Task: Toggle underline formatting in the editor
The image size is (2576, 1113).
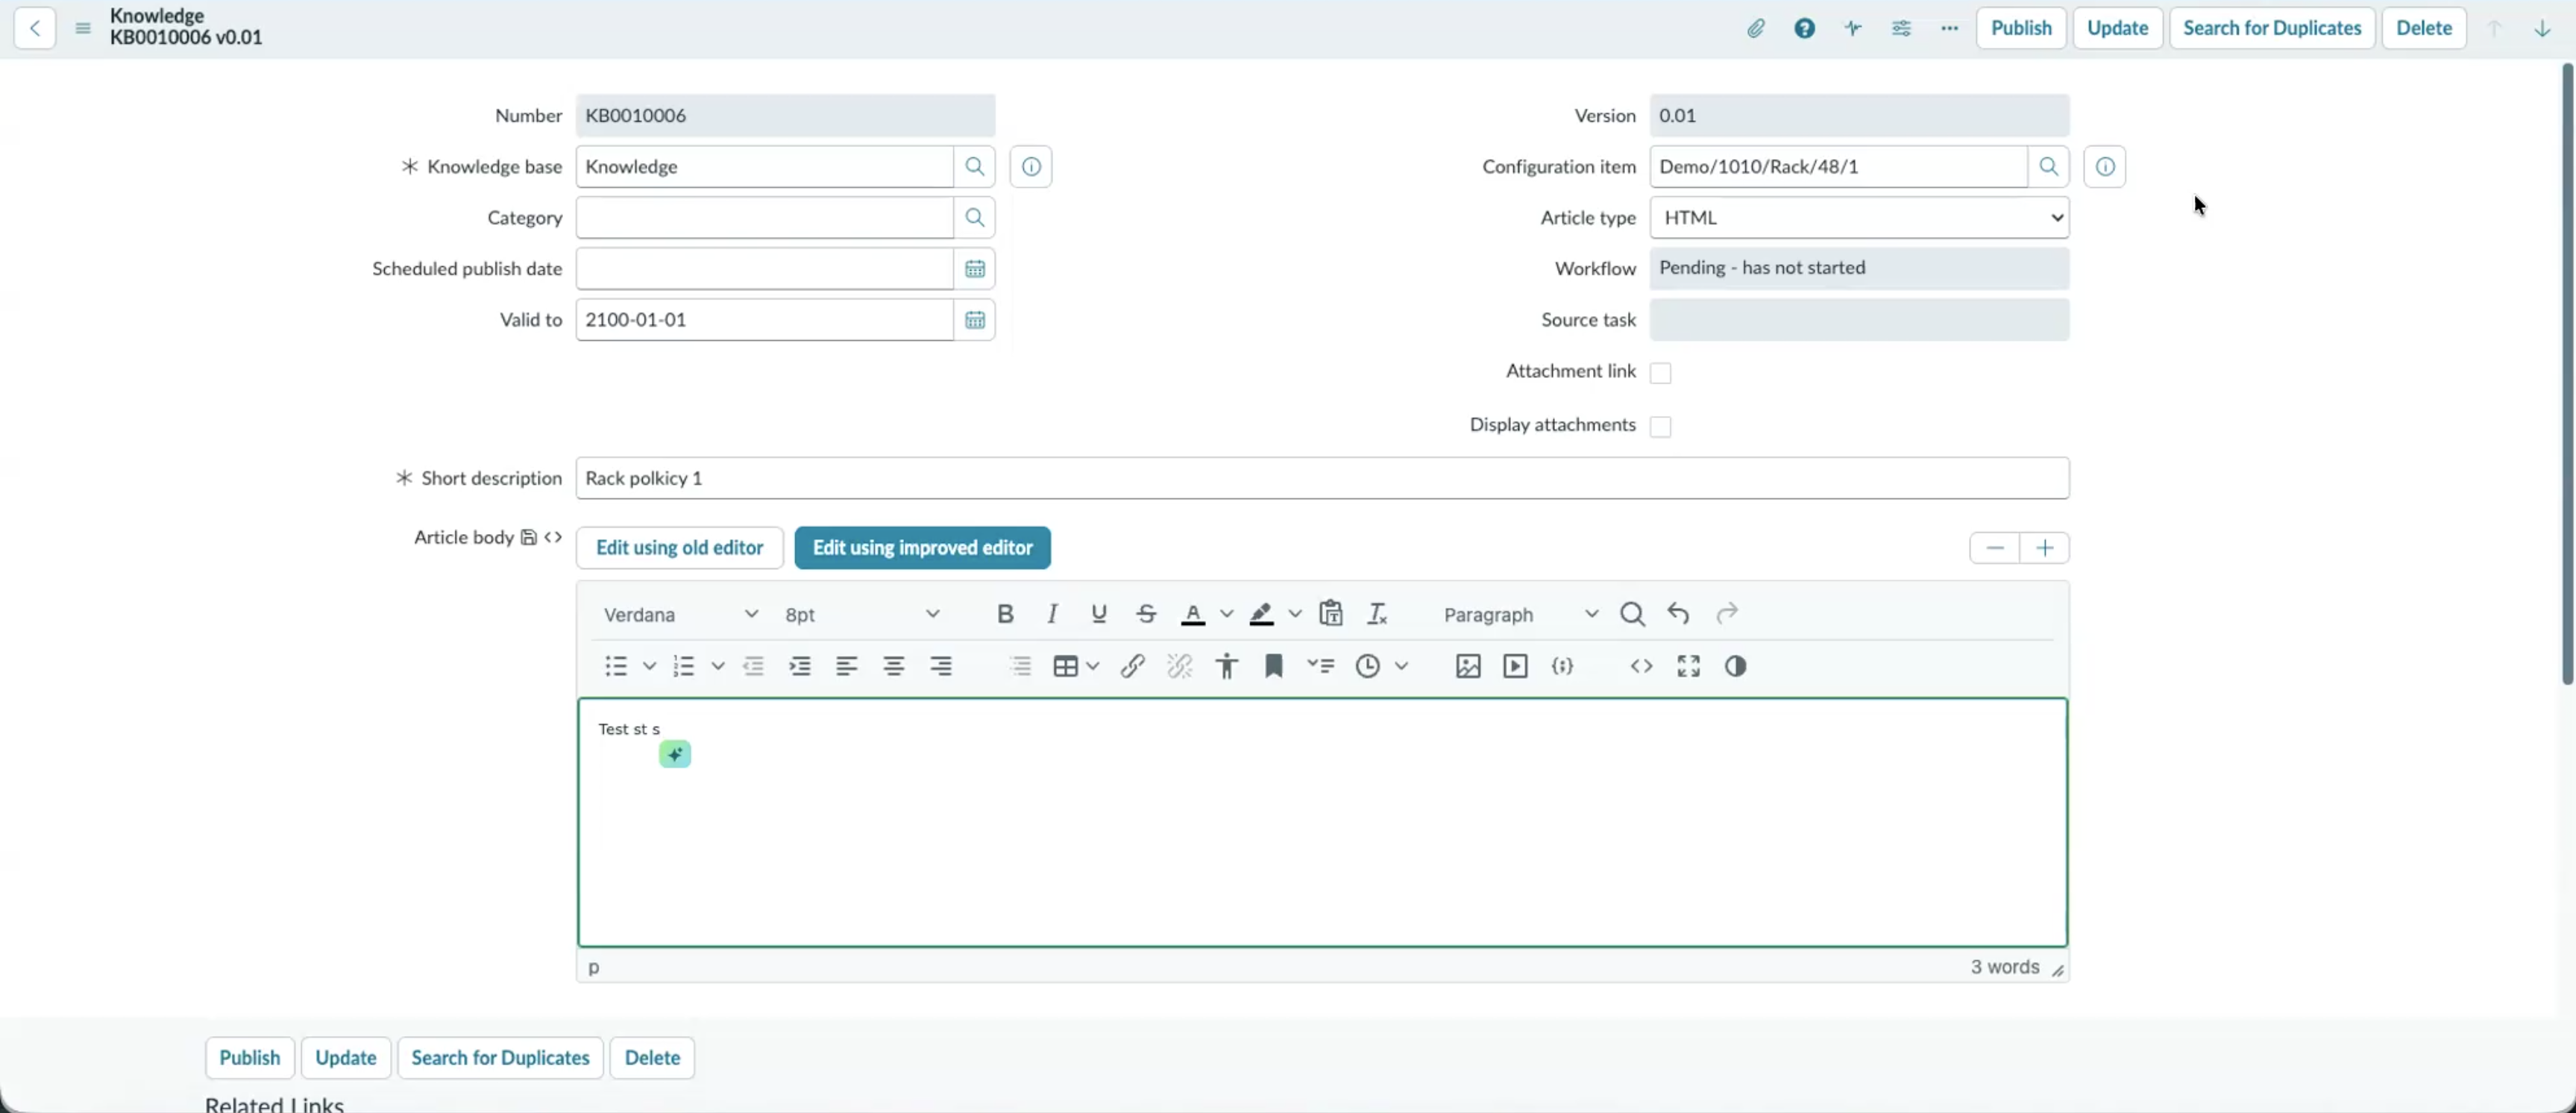Action: click(x=1099, y=614)
